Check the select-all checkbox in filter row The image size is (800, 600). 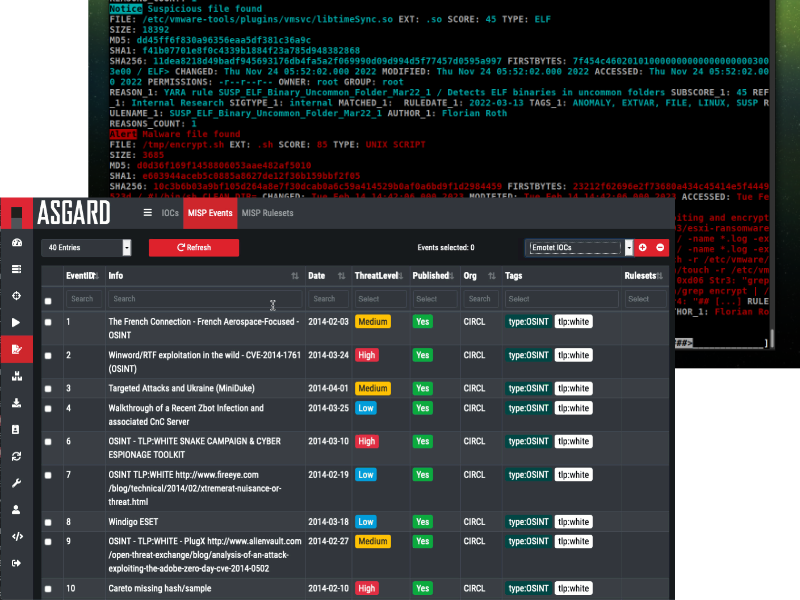coord(48,300)
